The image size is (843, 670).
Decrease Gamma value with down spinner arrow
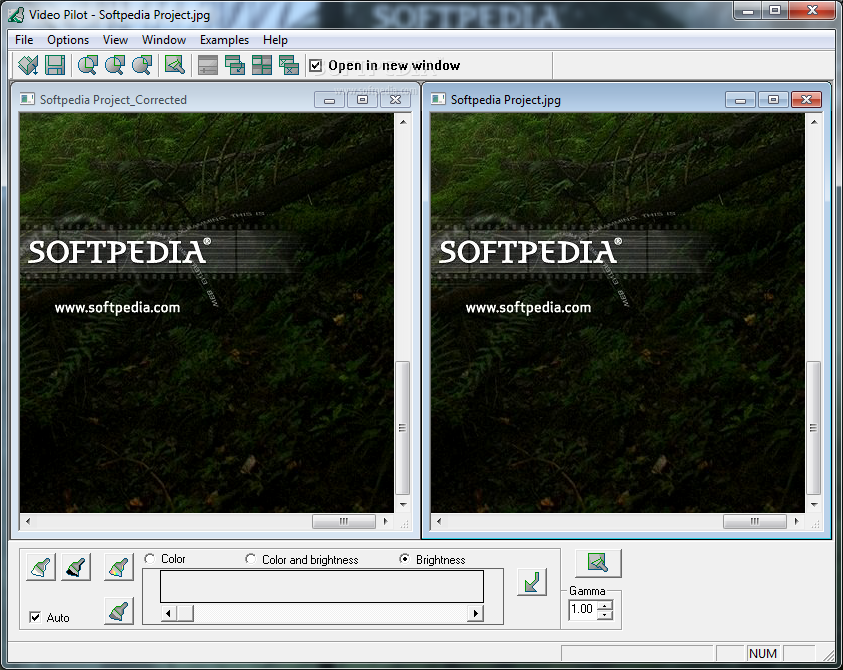[605, 615]
